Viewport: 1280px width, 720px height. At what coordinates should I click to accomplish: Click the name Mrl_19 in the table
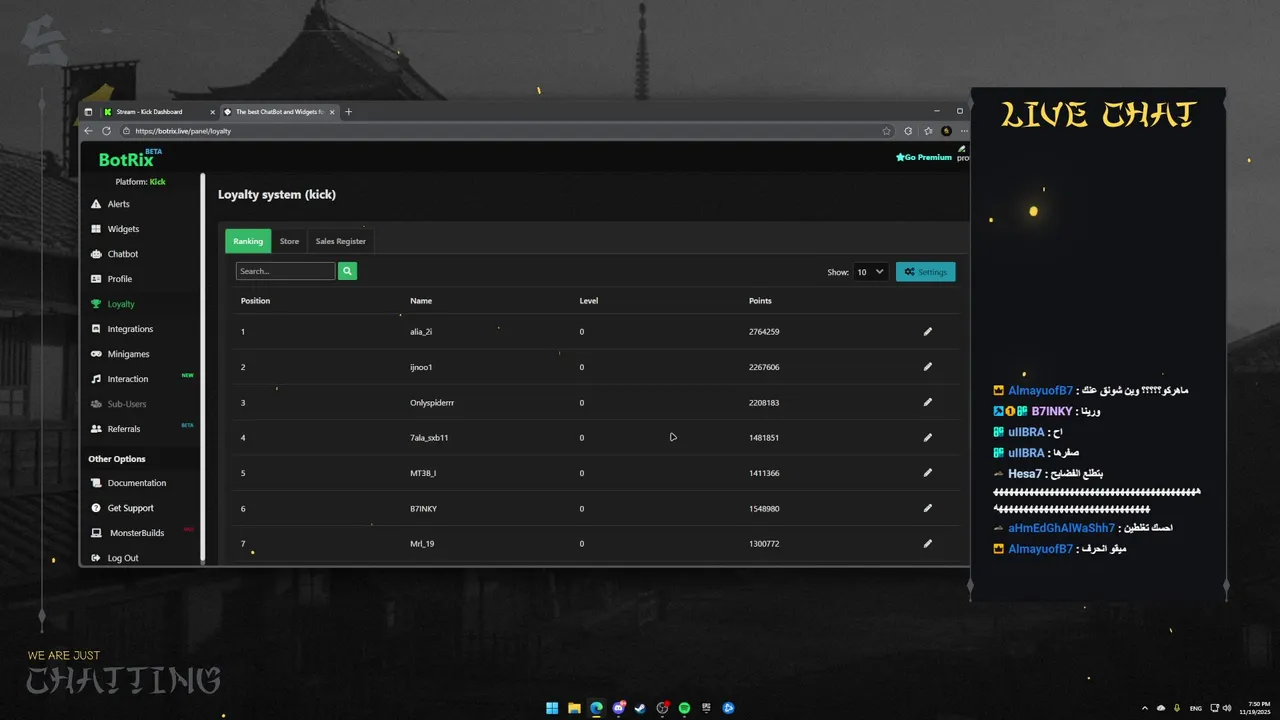click(422, 544)
